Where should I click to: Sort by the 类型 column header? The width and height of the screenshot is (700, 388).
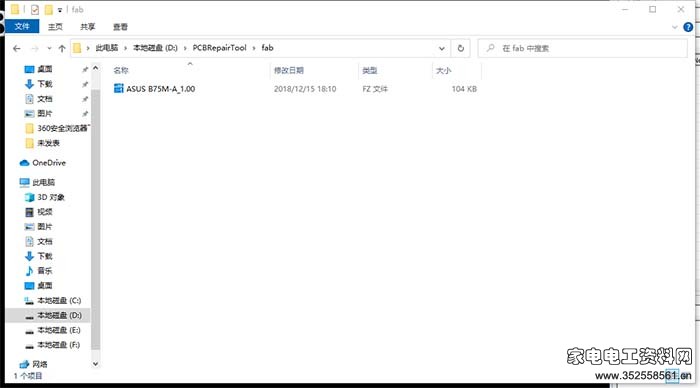click(370, 71)
